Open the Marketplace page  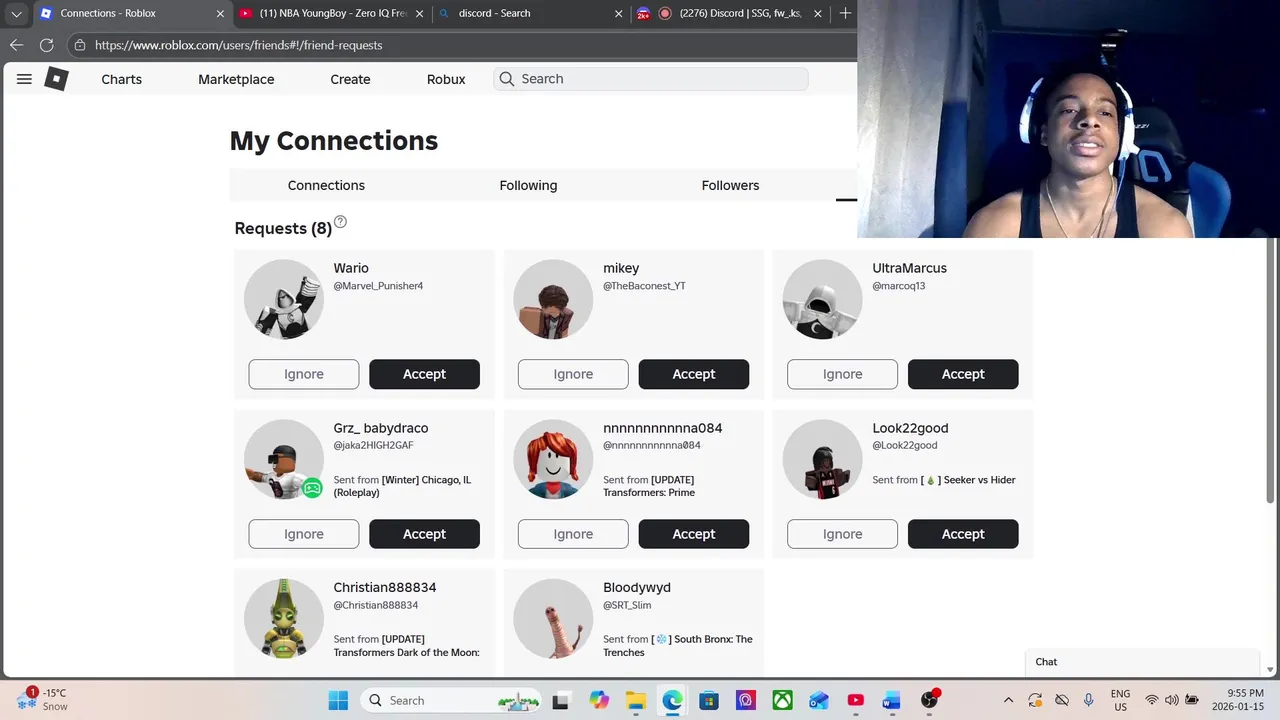coord(236,79)
